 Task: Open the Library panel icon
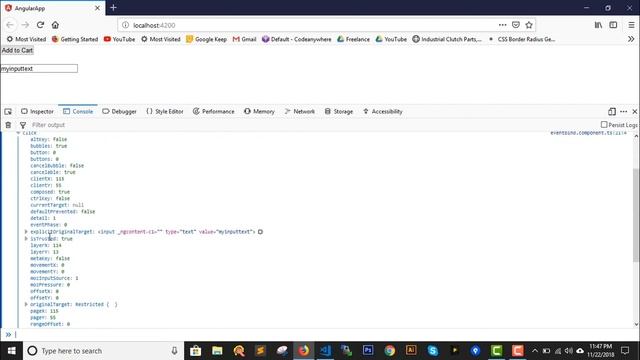coord(598,25)
